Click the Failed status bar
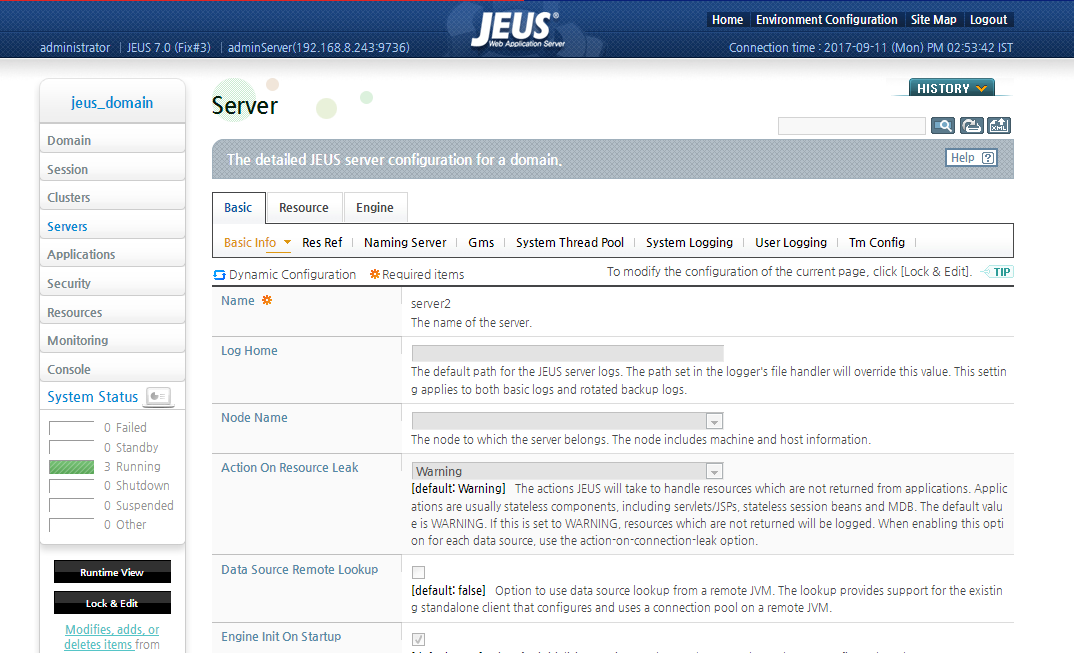The width and height of the screenshot is (1074, 653). click(x=71, y=428)
